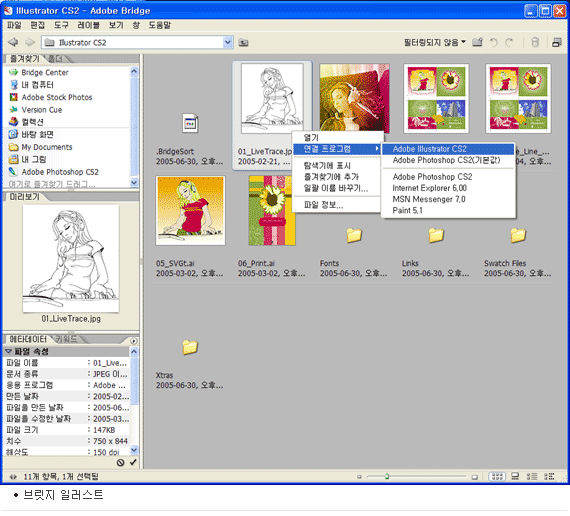Open with Adobe Illustrator CS2
Image resolution: width=570 pixels, height=516 pixels.
tap(448, 149)
